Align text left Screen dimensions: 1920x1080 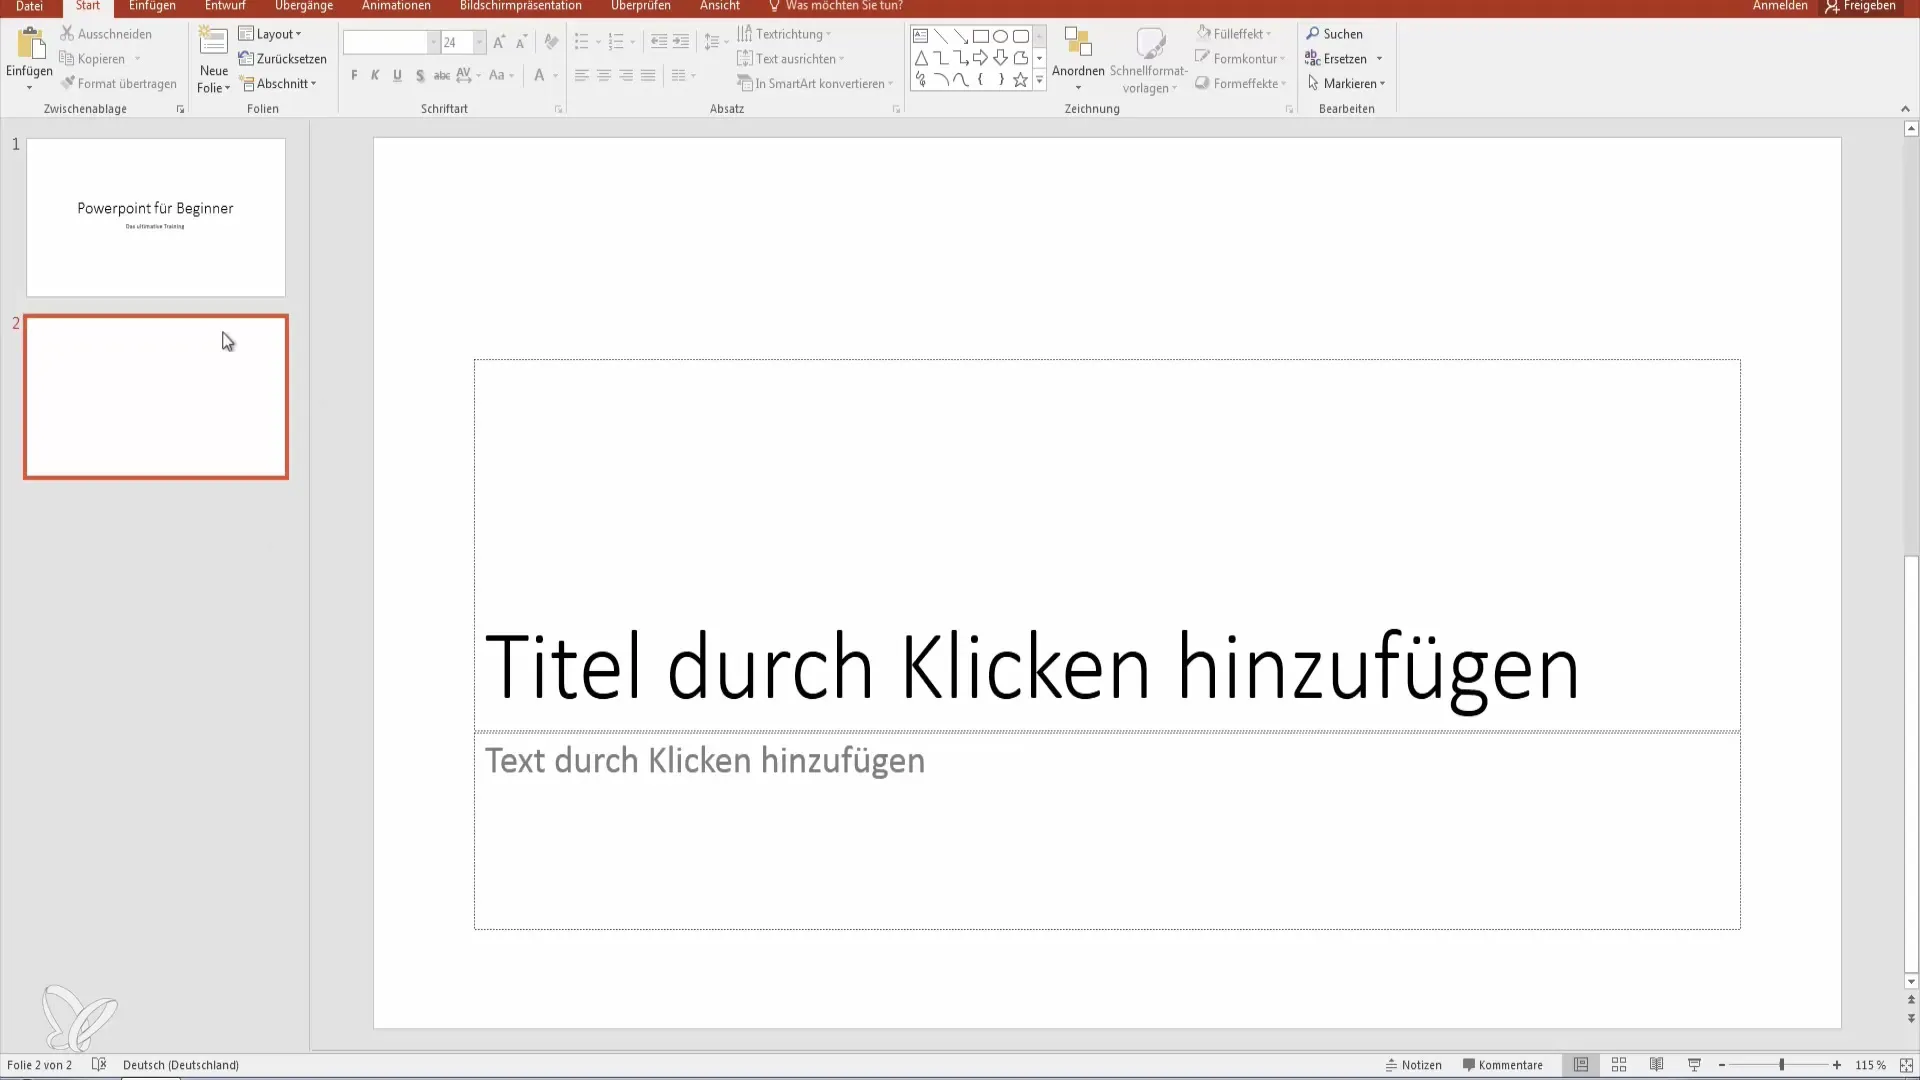tap(582, 75)
